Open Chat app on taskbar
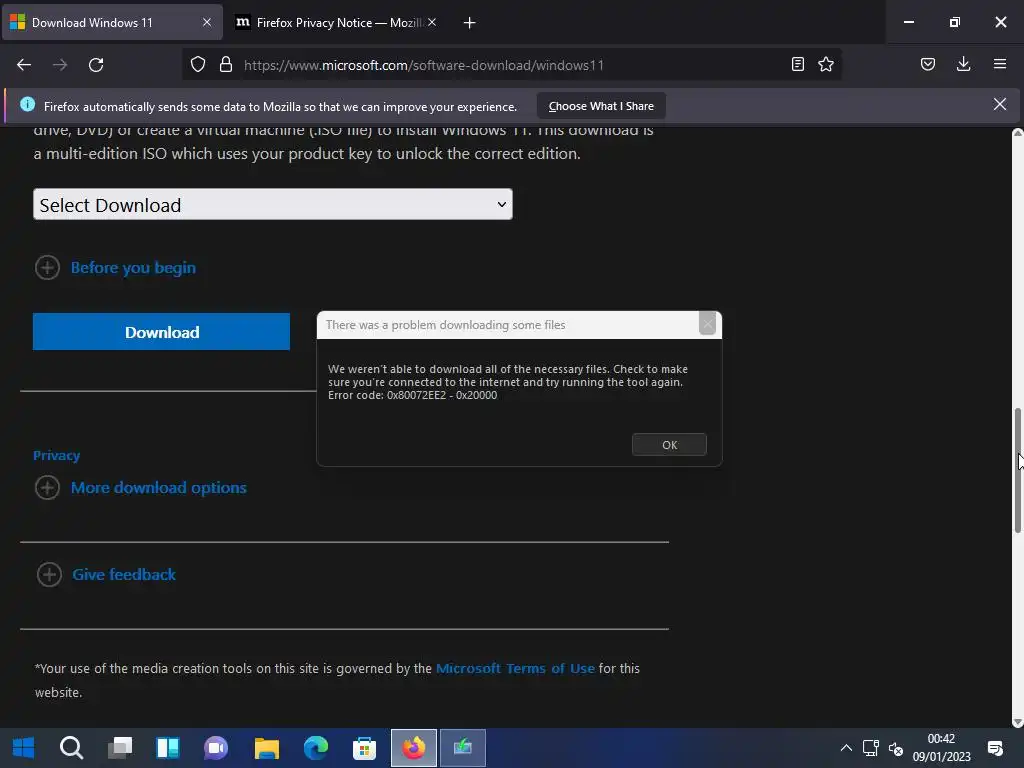The height and width of the screenshot is (768, 1024). (216, 748)
